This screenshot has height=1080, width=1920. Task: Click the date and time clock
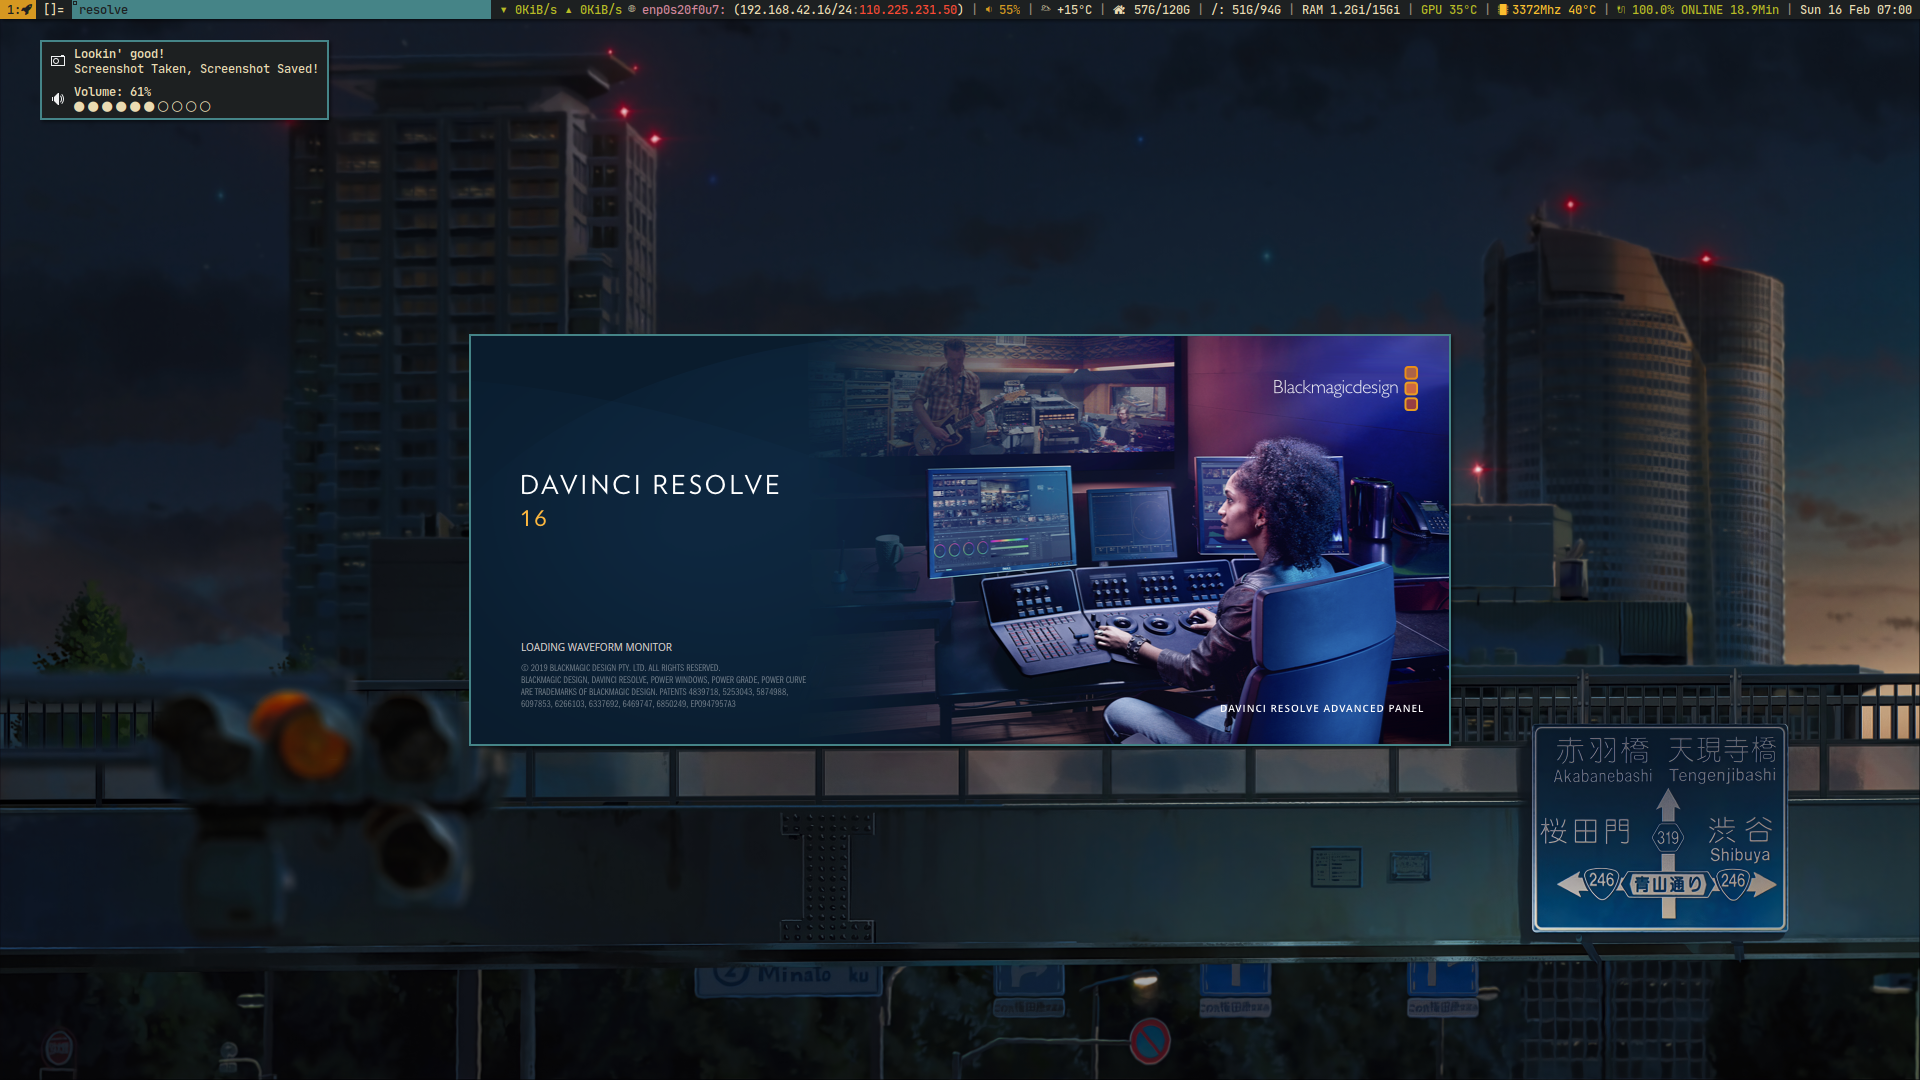pyautogui.click(x=1855, y=10)
